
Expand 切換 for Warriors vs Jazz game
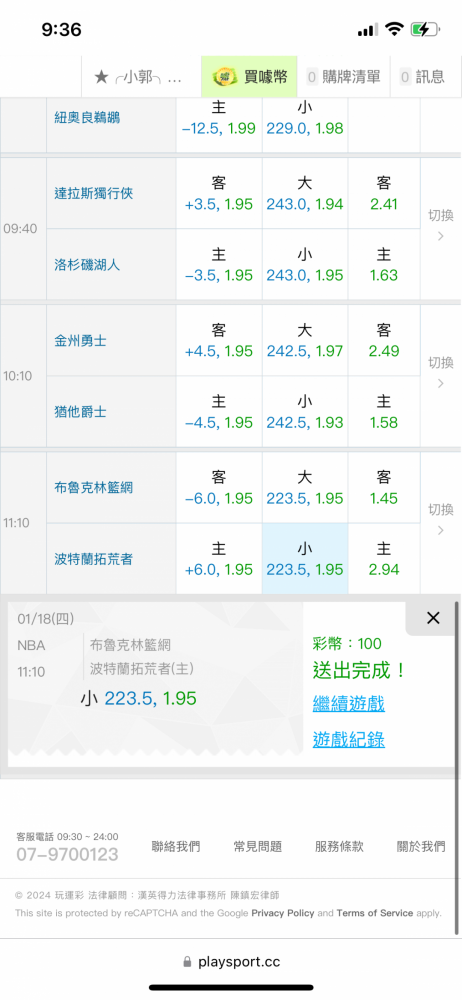pyautogui.click(x=440, y=374)
